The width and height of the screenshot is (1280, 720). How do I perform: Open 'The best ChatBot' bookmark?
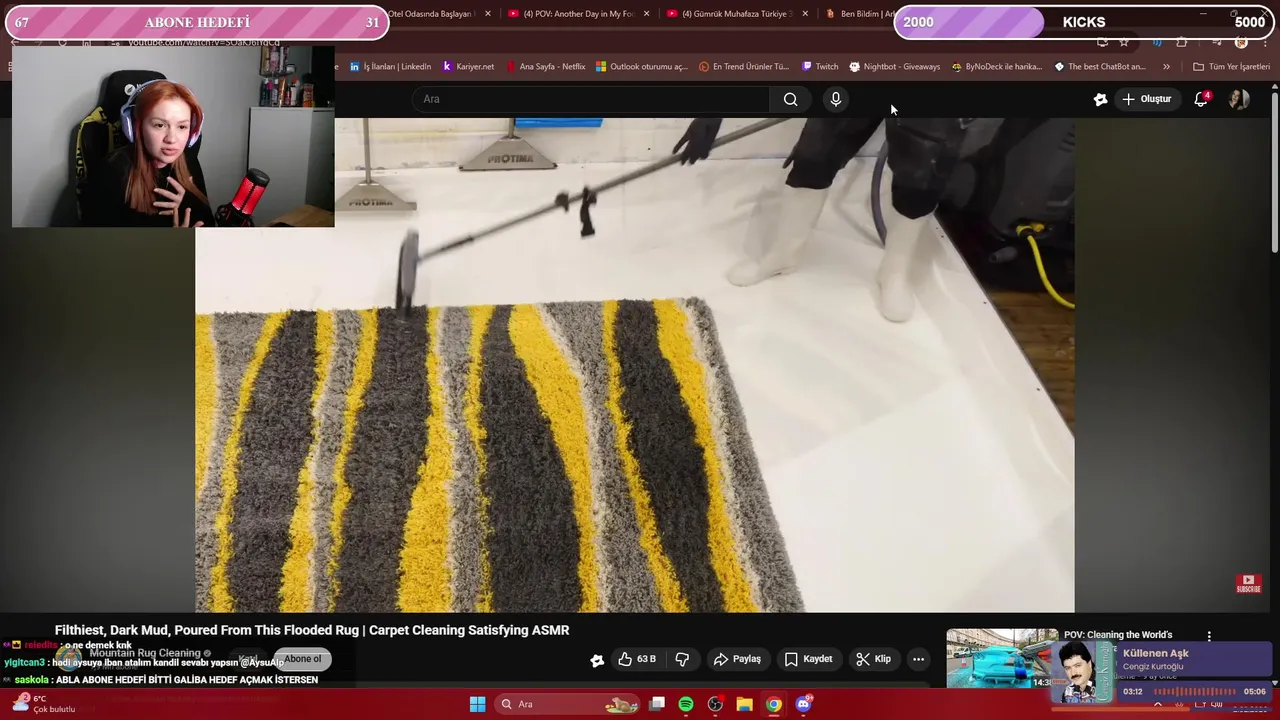click(1100, 67)
